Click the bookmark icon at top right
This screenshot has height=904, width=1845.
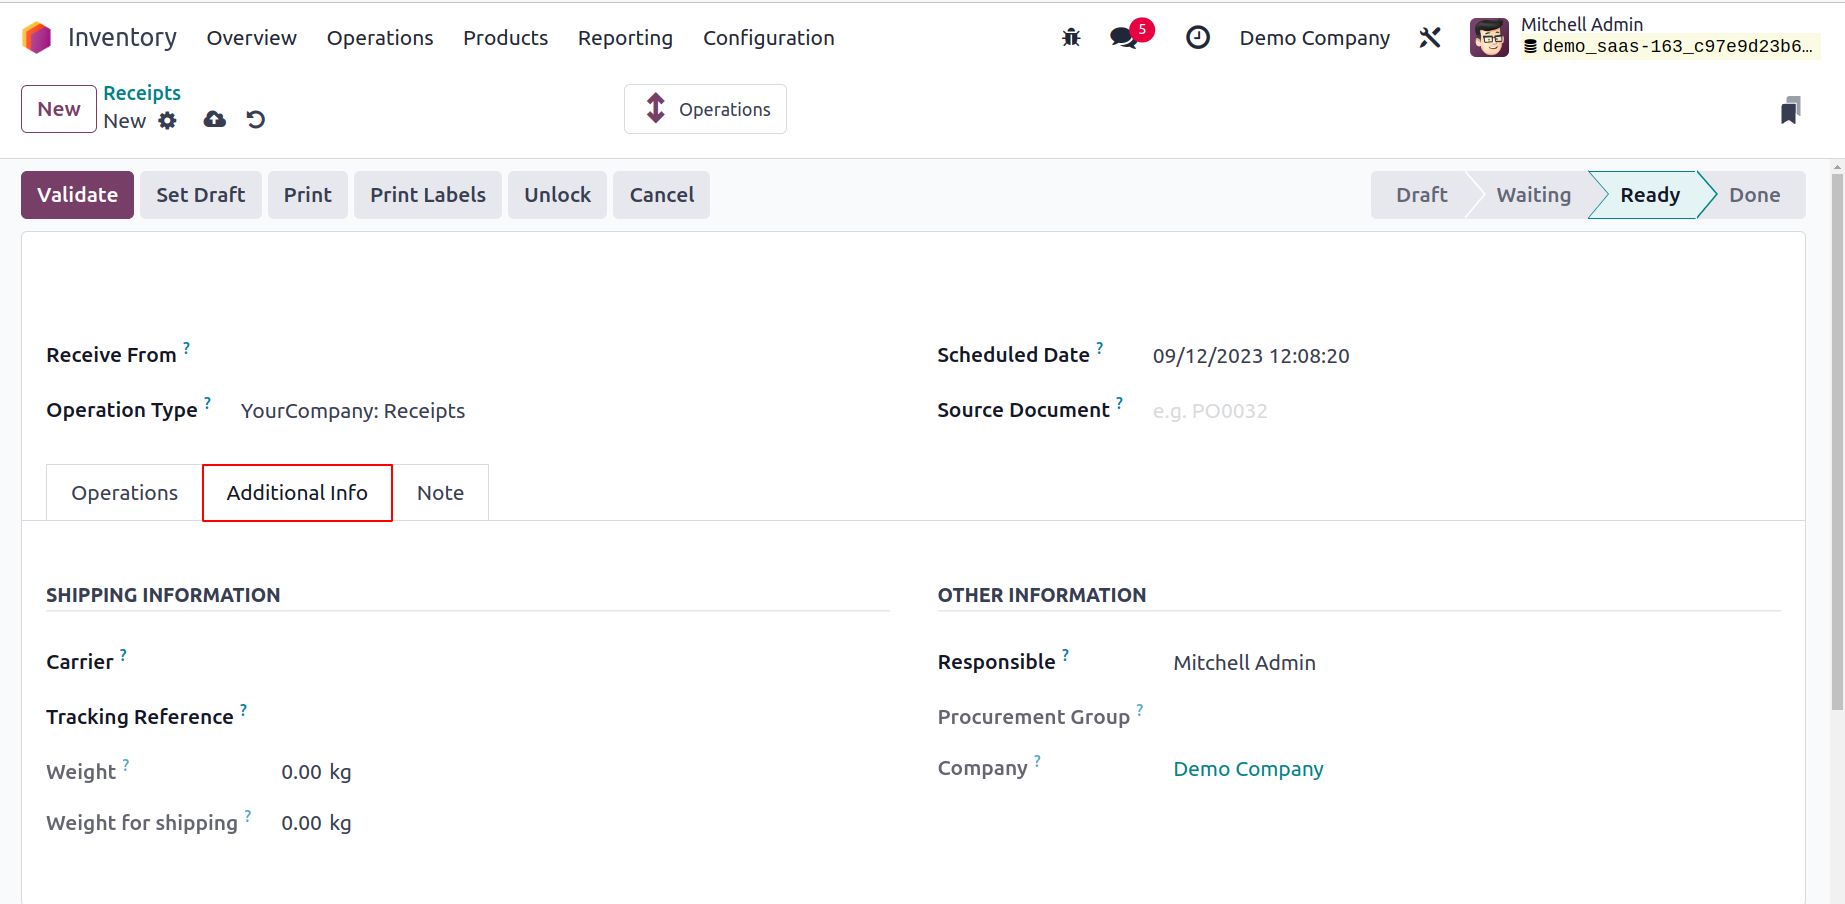click(1790, 110)
